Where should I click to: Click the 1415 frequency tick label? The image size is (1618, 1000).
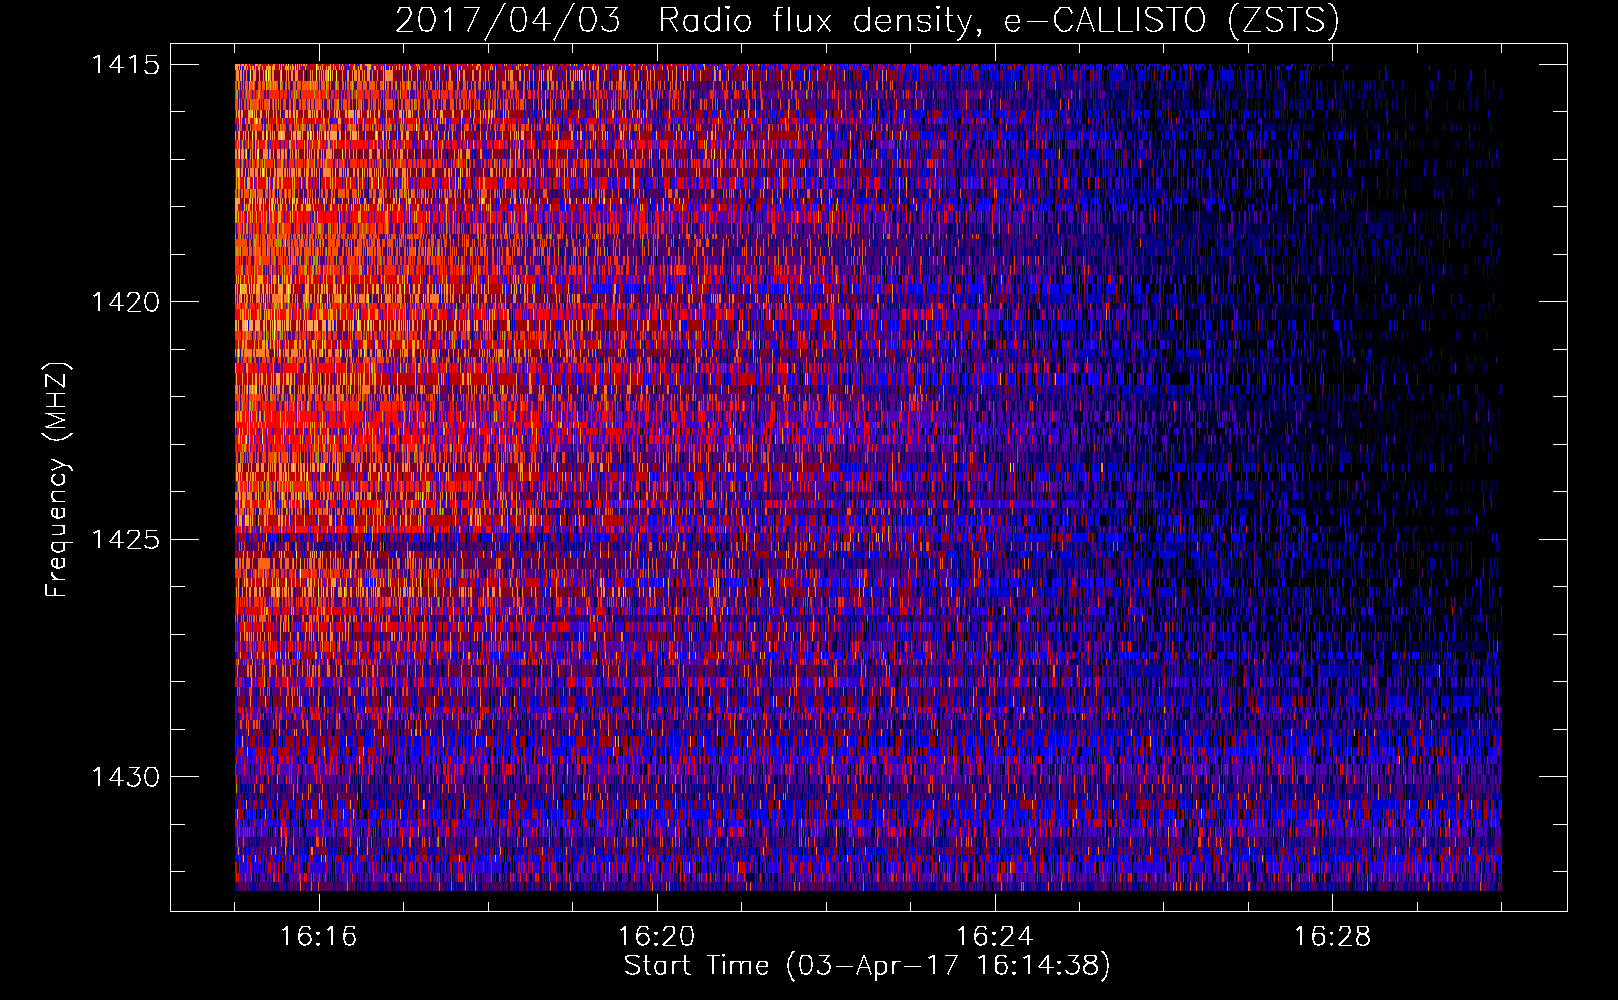click(125, 65)
